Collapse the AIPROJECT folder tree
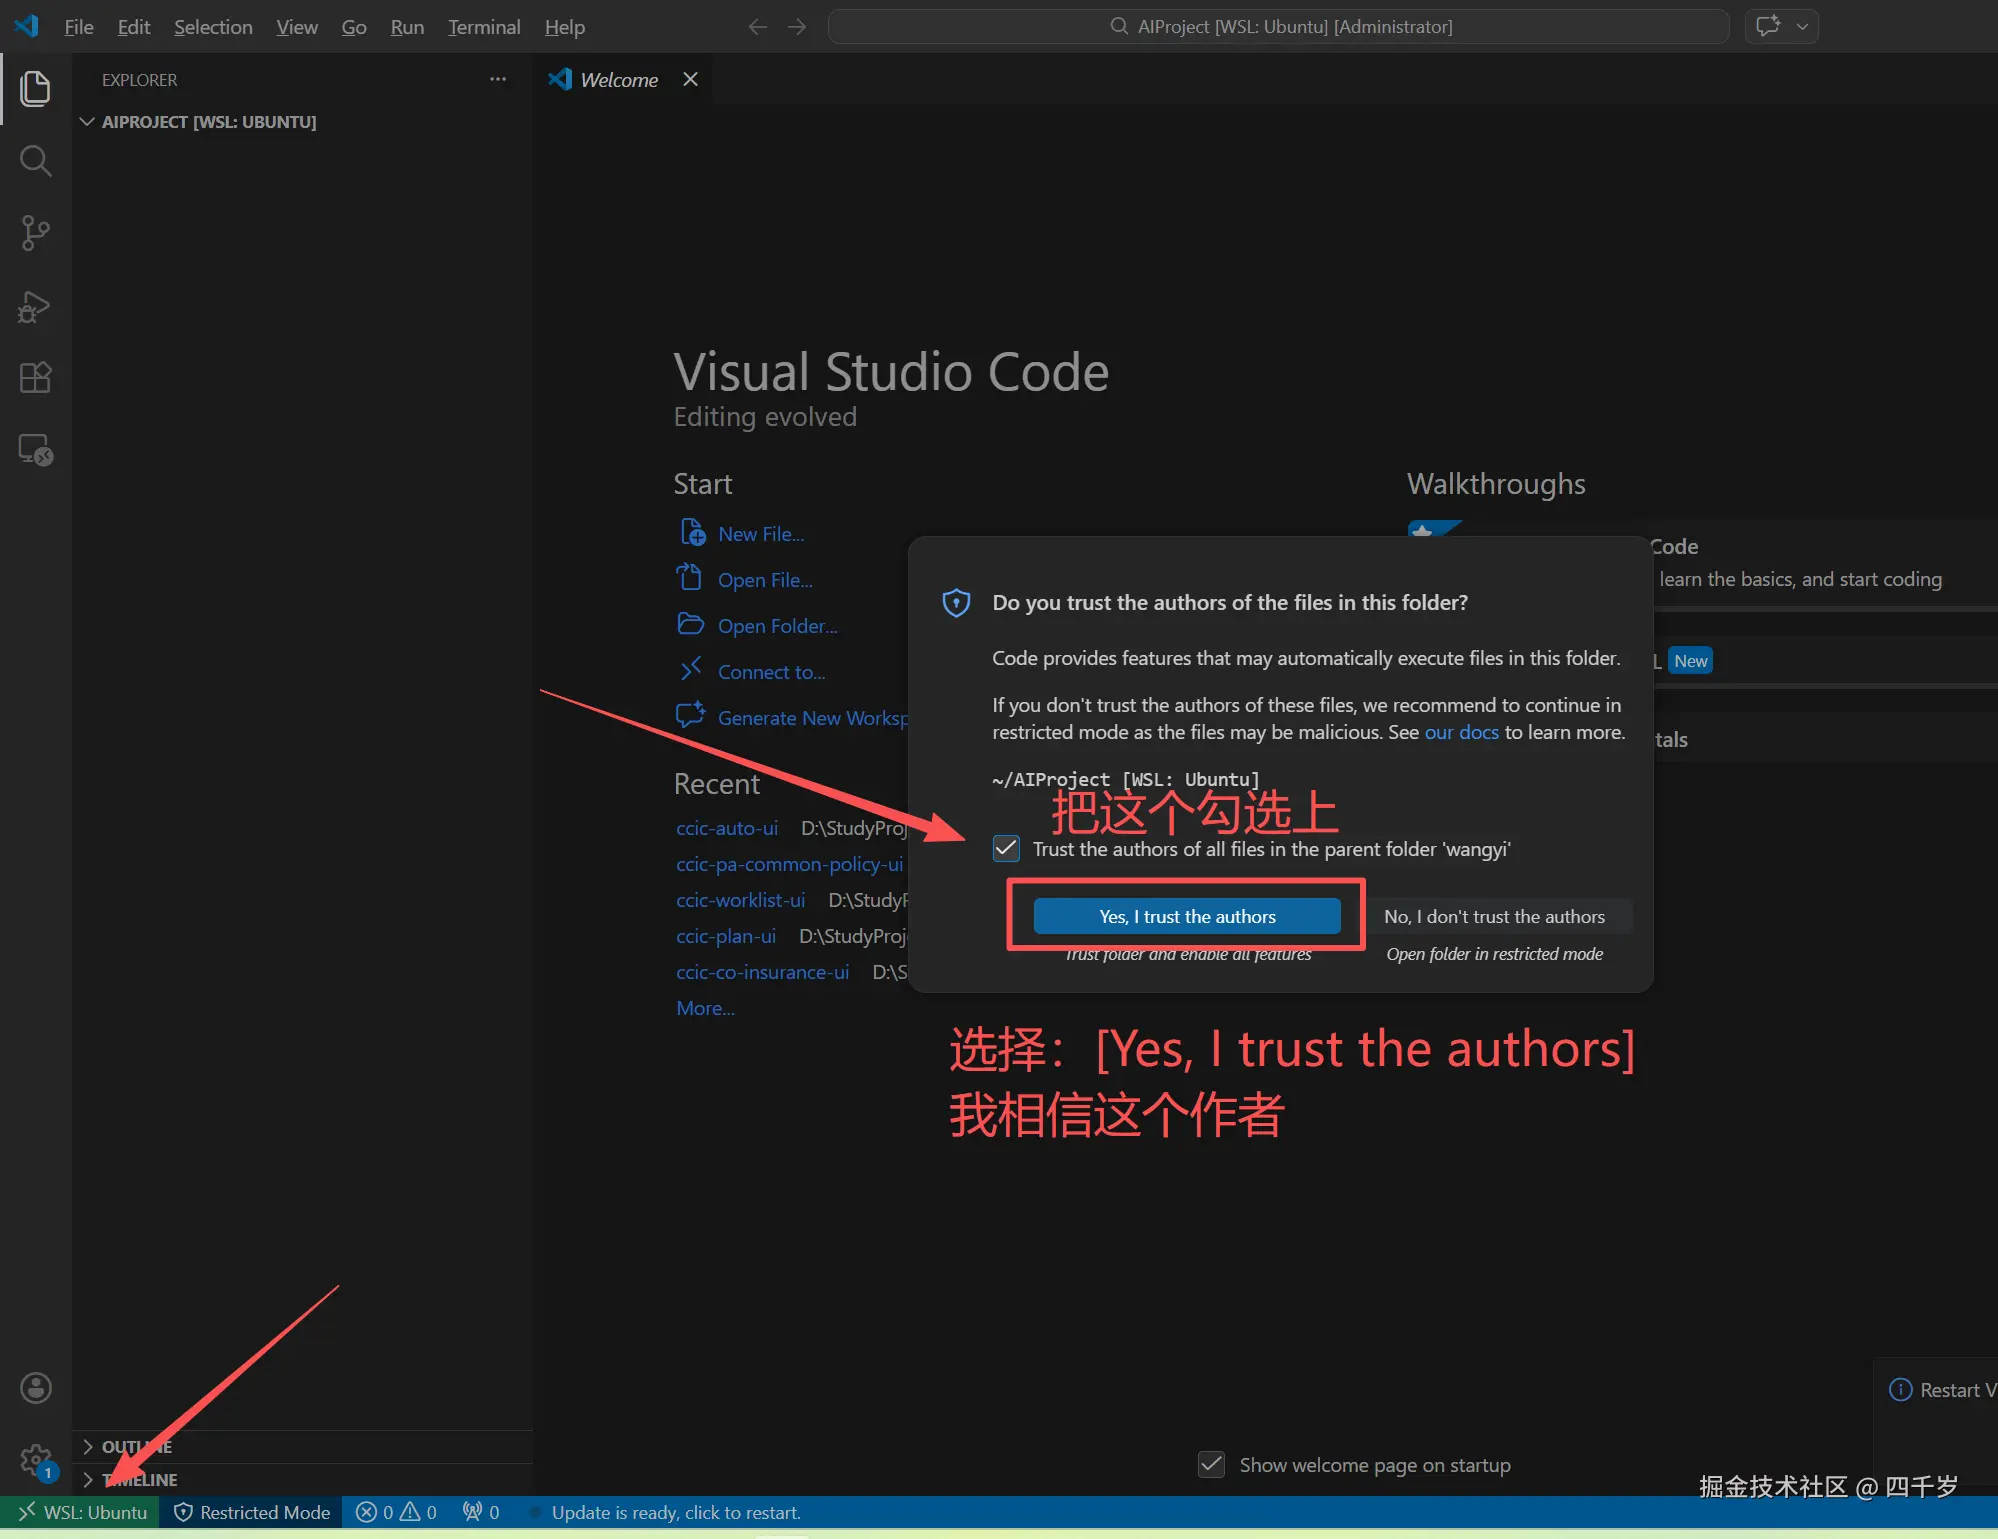This screenshot has width=1998, height=1539. click(88, 122)
